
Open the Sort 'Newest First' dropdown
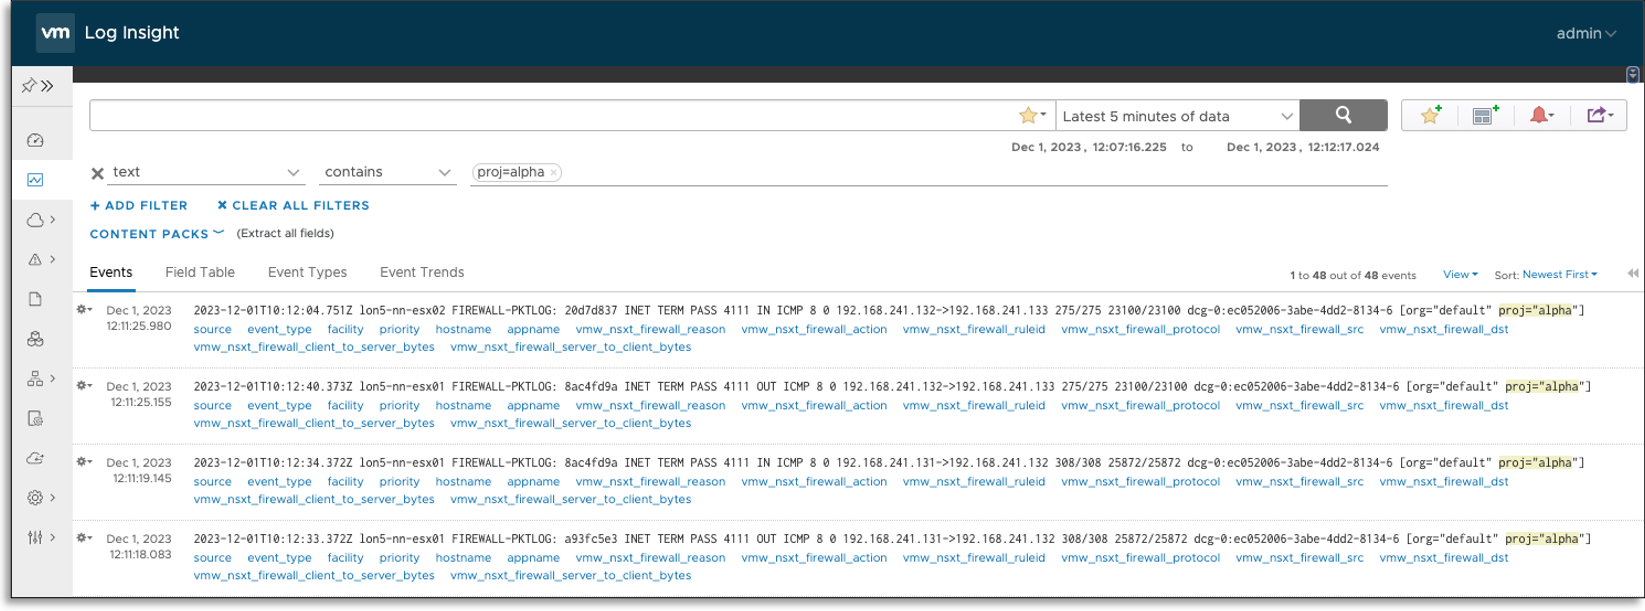[1559, 274]
